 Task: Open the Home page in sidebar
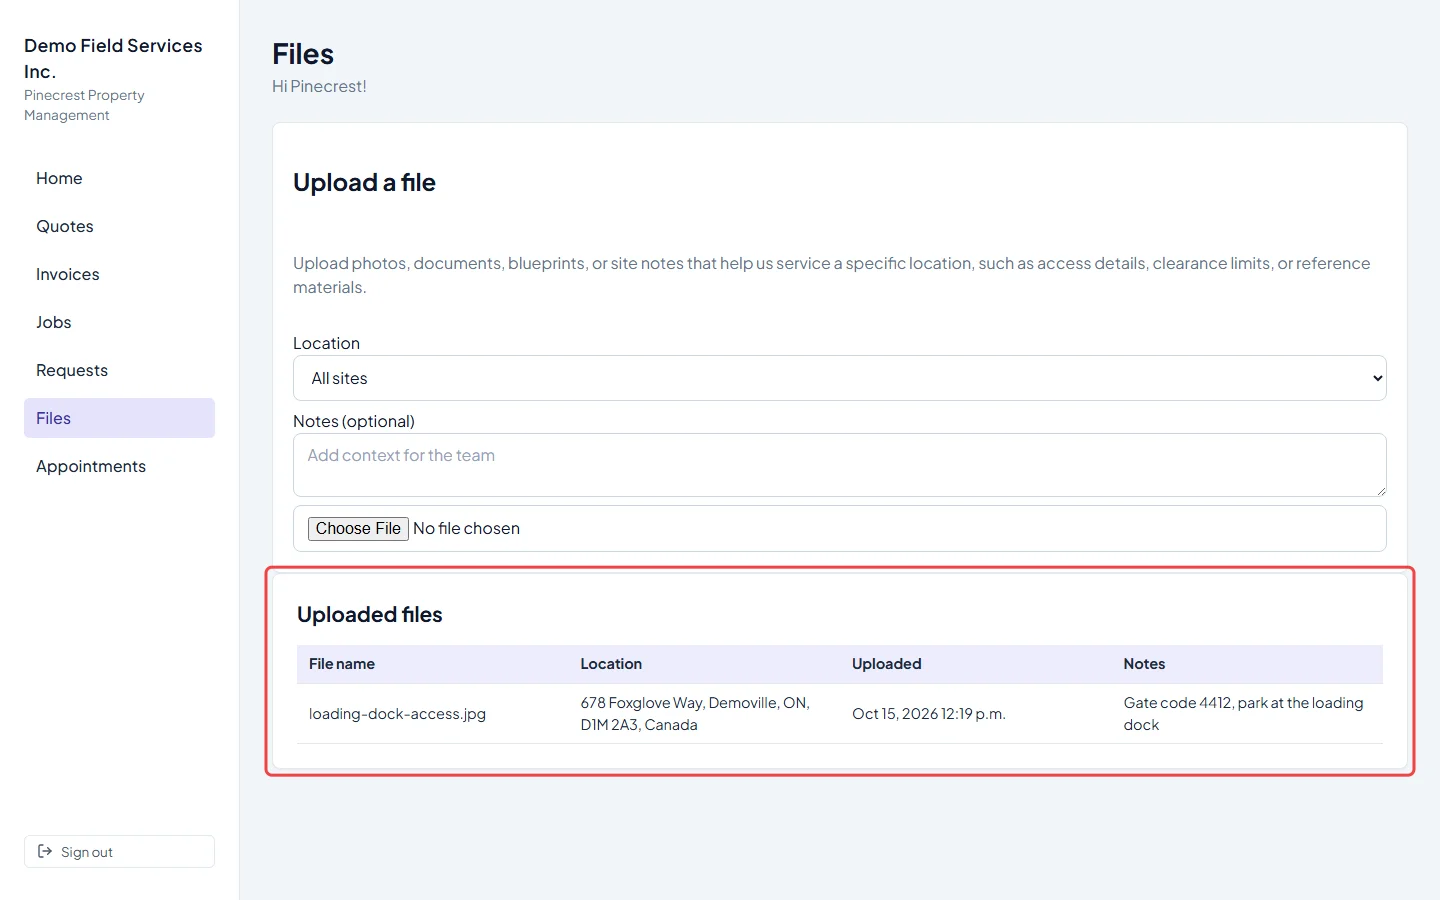coord(119,178)
